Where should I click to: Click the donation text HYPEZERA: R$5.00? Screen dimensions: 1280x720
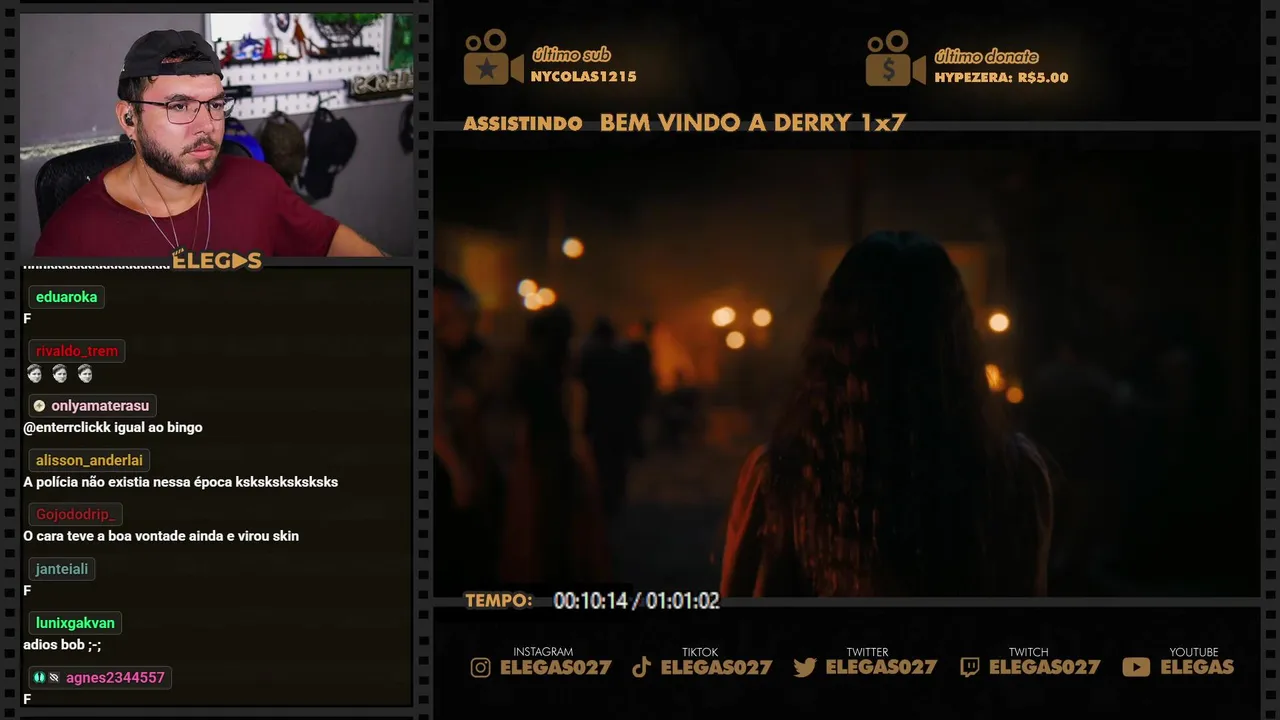[1001, 78]
